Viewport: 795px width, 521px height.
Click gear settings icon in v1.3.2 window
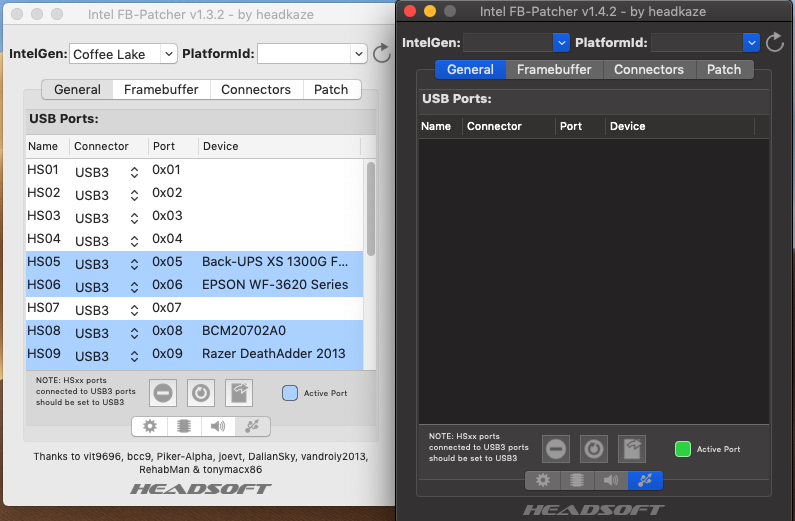(150, 426)
